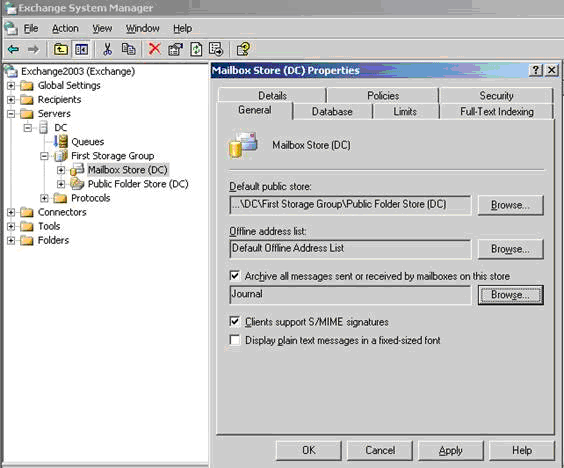
Task: Switch to the Limits tab
Action: coord(405,112)
